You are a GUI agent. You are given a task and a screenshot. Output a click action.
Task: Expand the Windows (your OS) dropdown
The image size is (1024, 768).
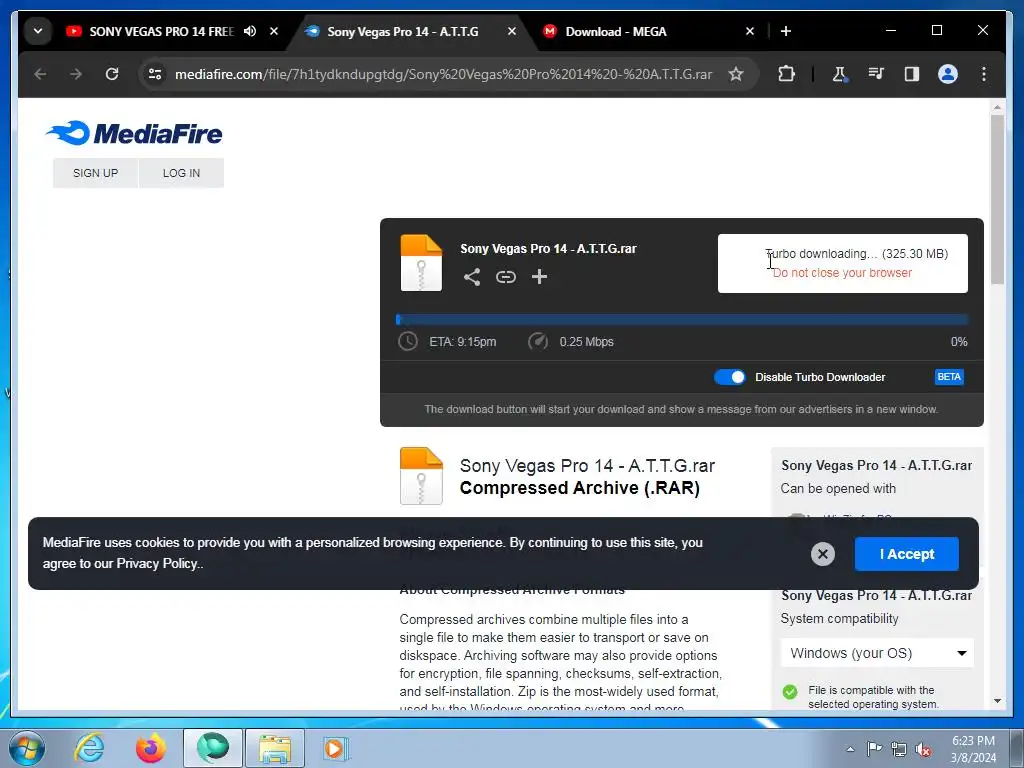pos(877,653)
